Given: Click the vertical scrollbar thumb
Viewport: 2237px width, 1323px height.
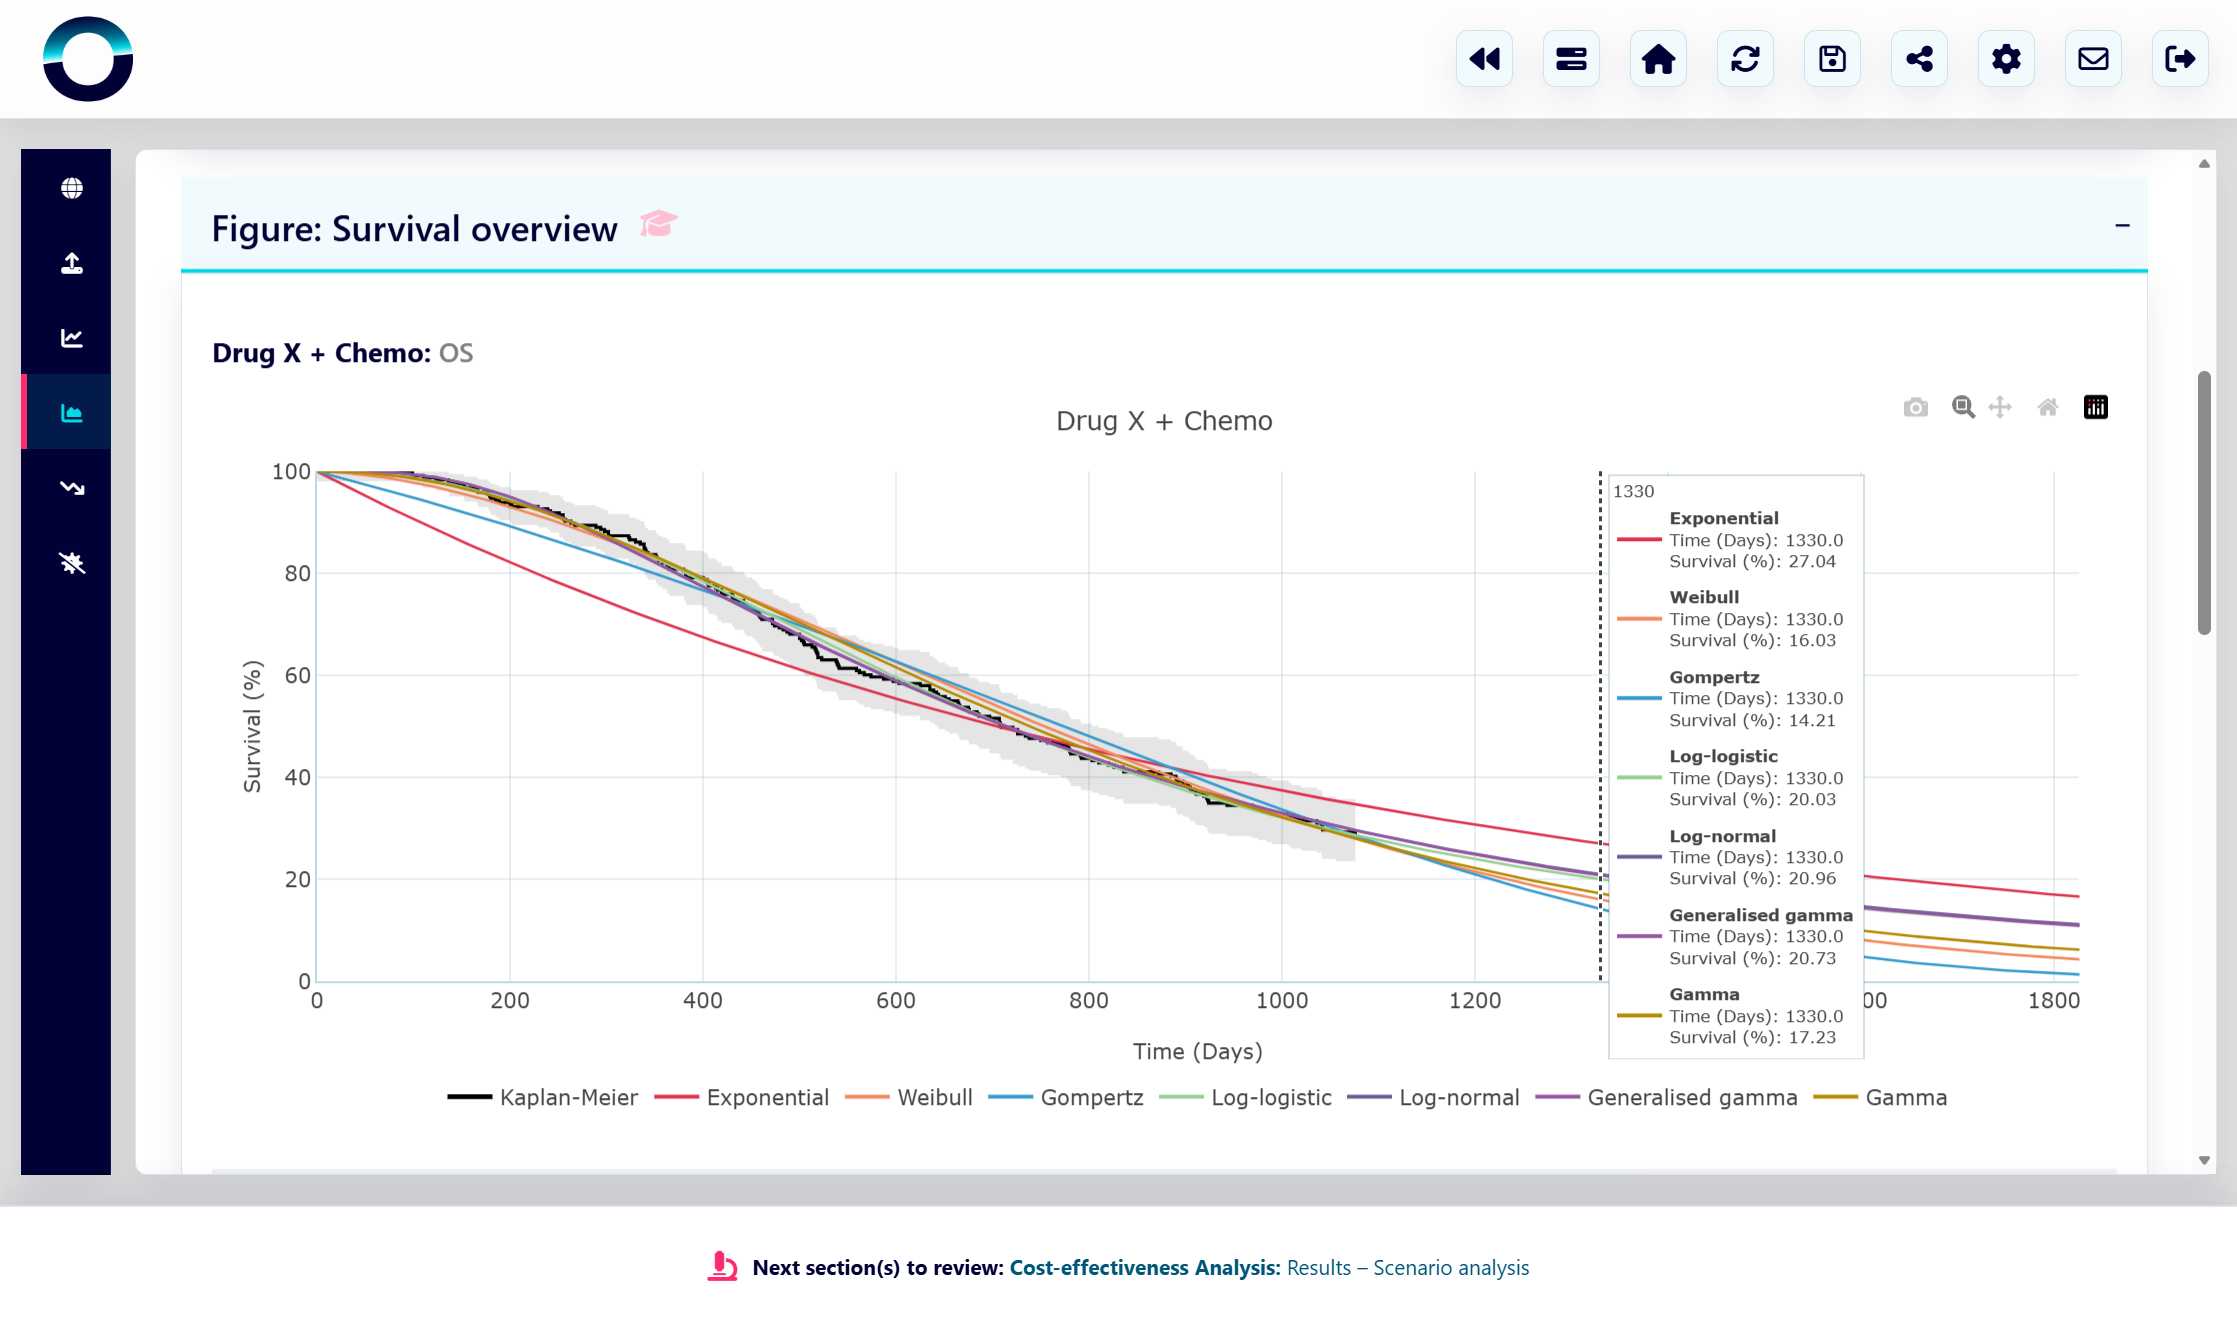Looking at the screenshot, I should pyautogui.click(x=2204, y=503).
